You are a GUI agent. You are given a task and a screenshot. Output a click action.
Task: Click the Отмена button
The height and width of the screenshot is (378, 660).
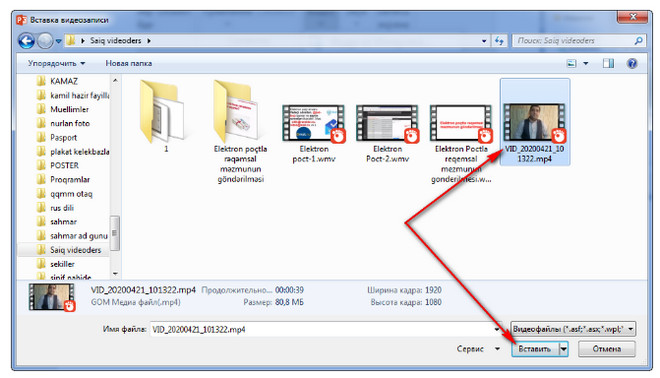tap(607, 349)
